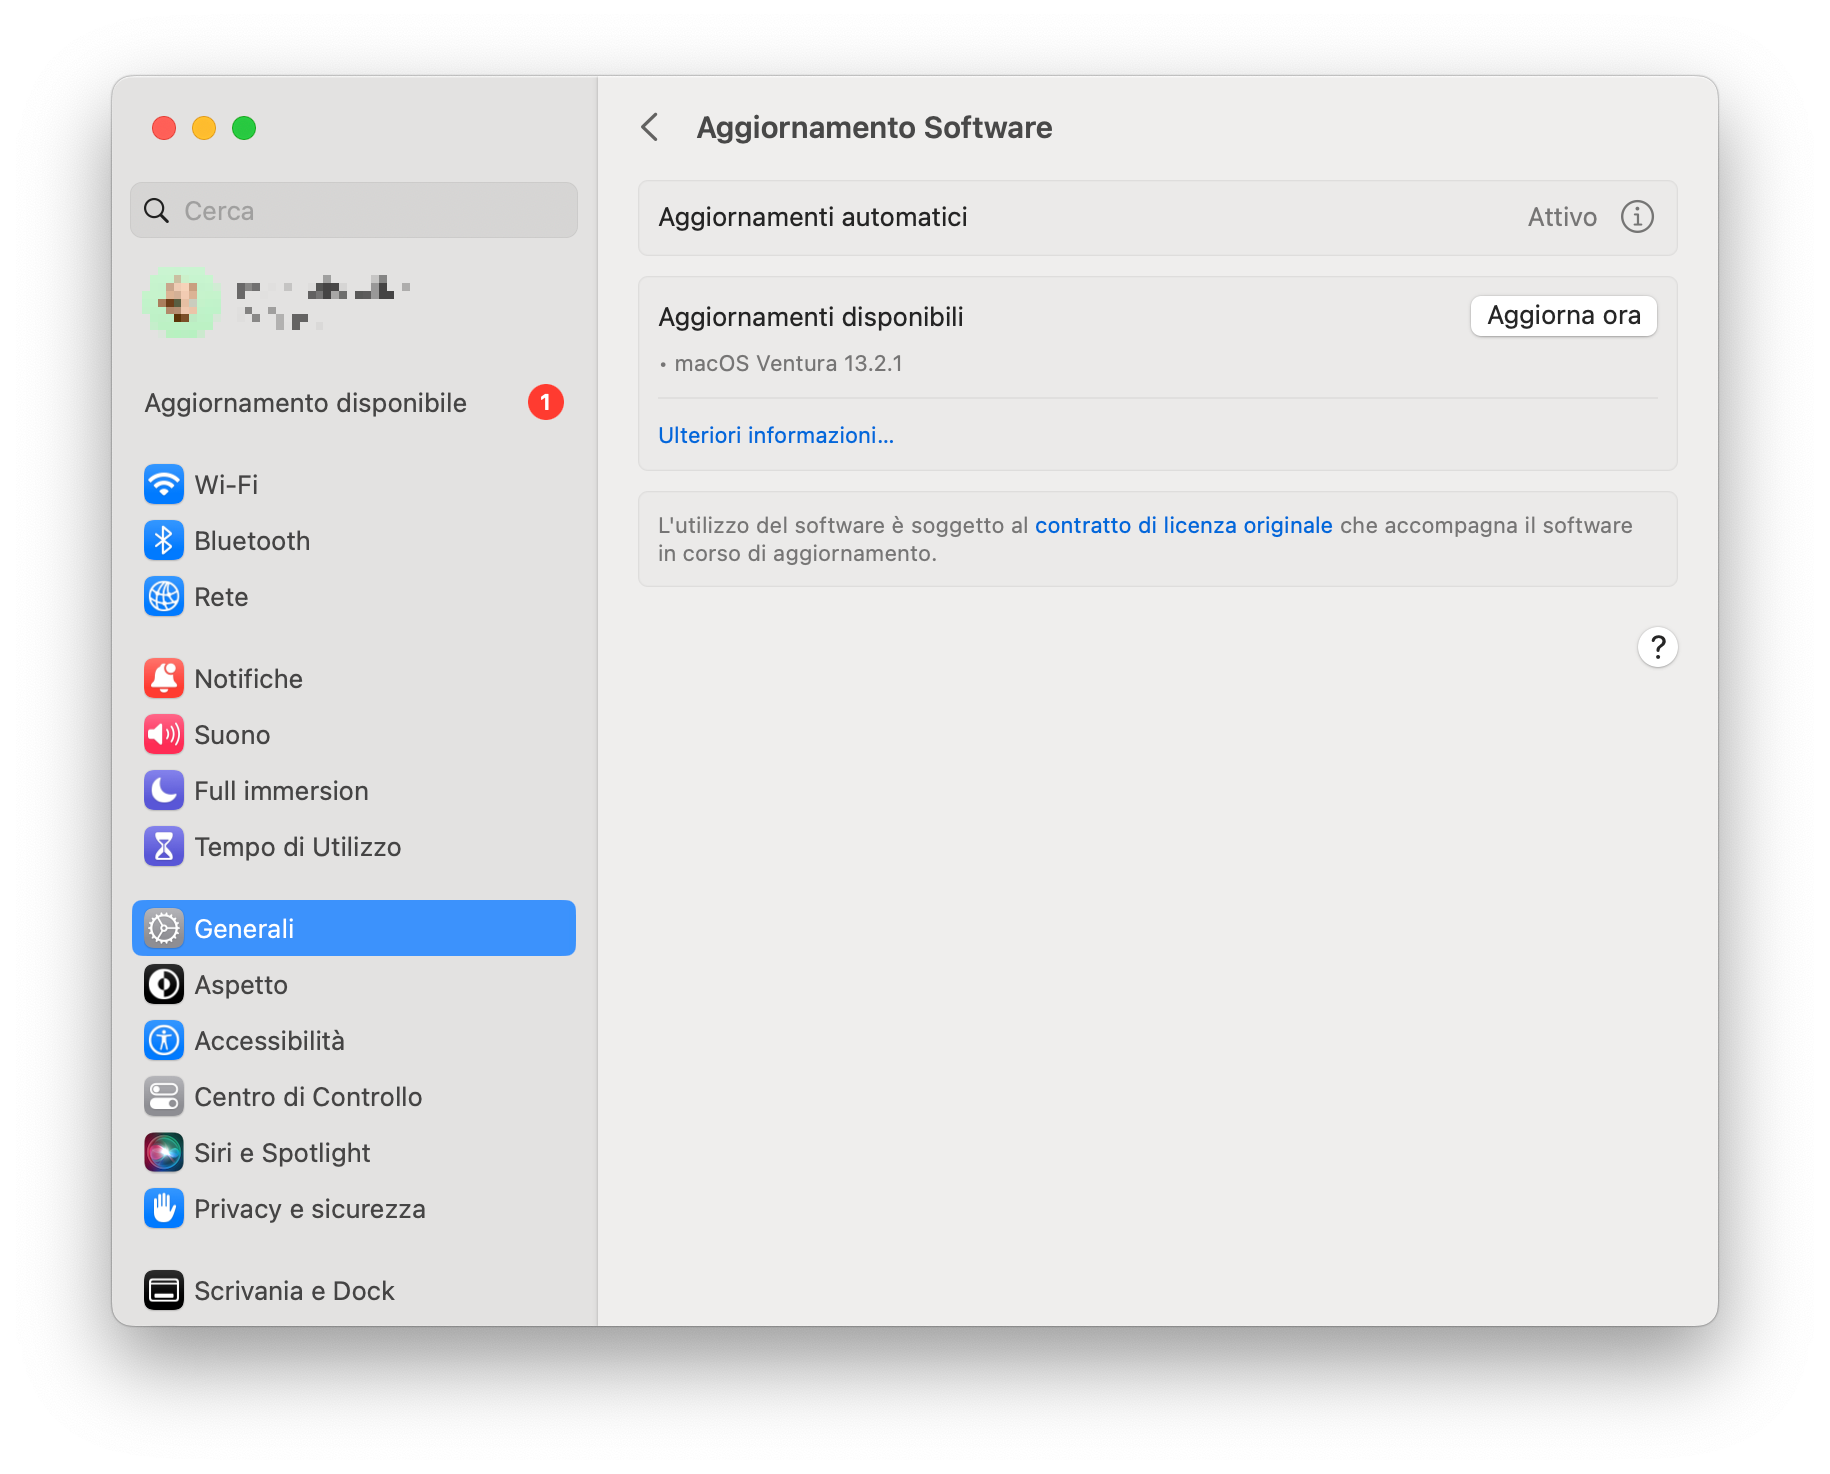Switch to Aspetto settings

click(x=240, y=984)
